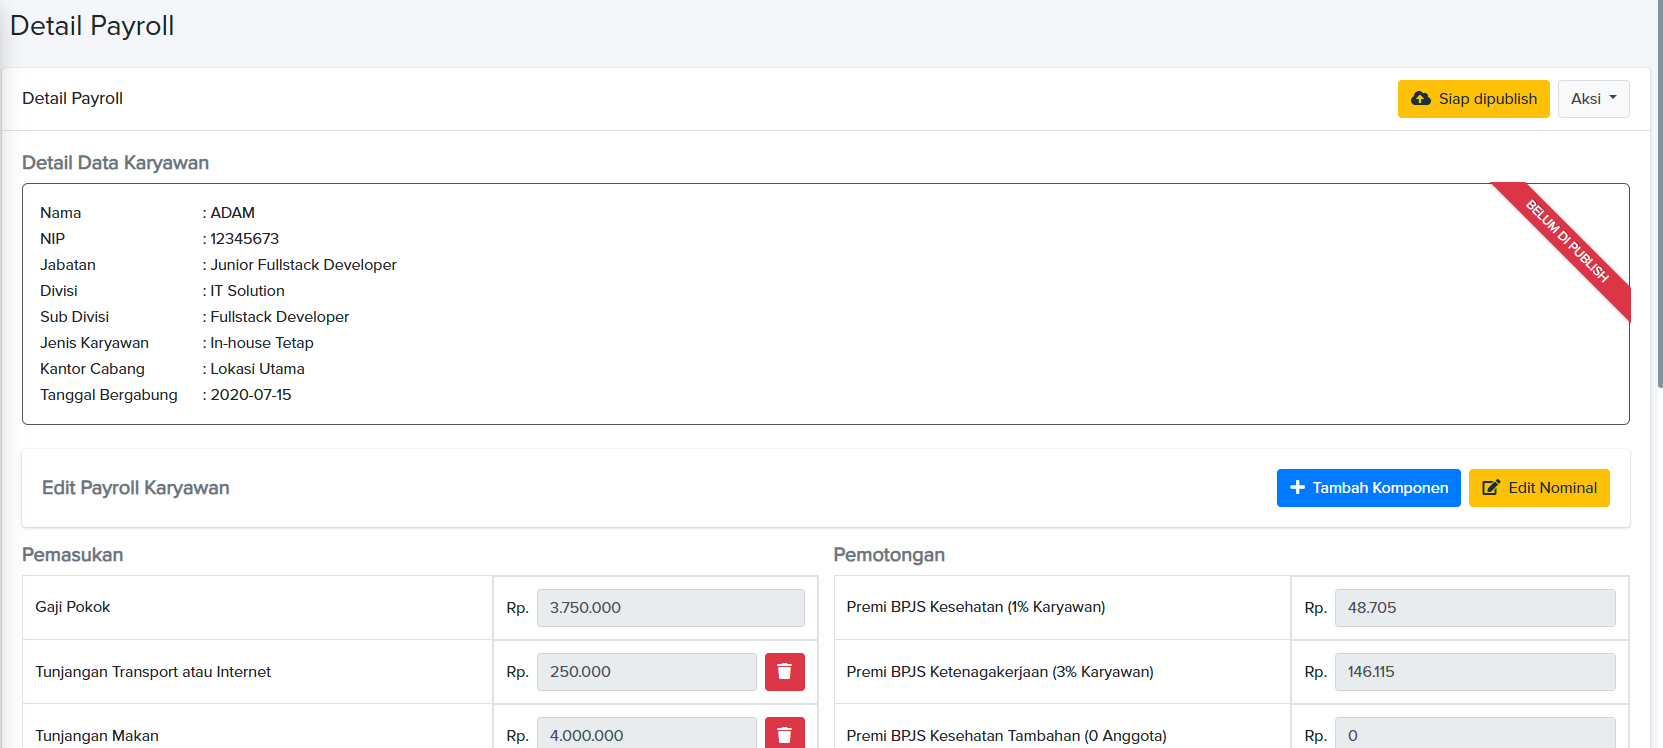The height and width of the screenshot is (748, 1663).
Task: Click the plus icon on Tambah Komponen
Action: pos(1297,488)
